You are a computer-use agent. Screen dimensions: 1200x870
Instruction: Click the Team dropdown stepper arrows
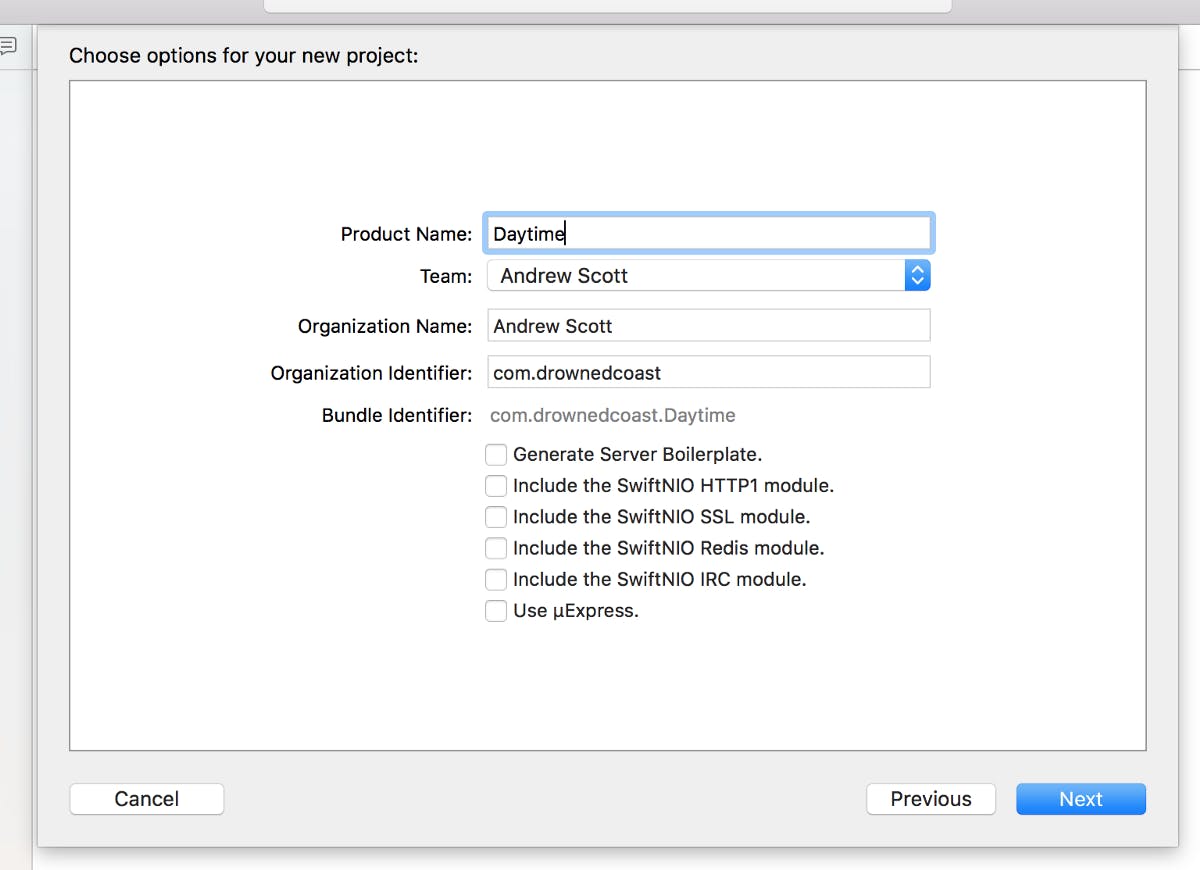917,275
